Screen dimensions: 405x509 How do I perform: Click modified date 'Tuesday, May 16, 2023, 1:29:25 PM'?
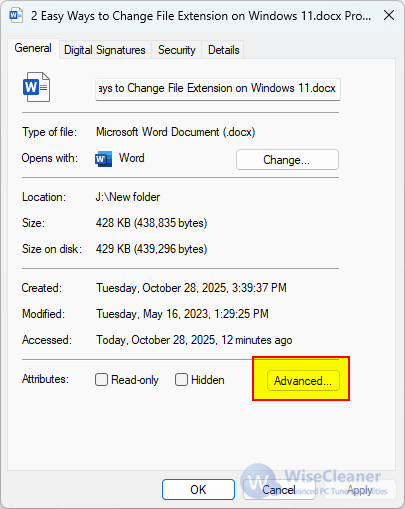click(182, 314)
